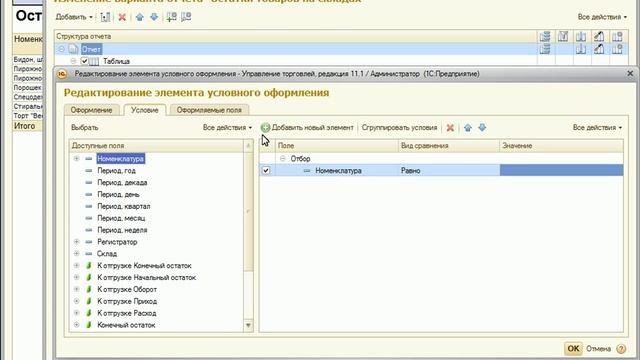Switch to the Оформление tab
The height and width of the screenshot is (360, 640).
[91, 110]
